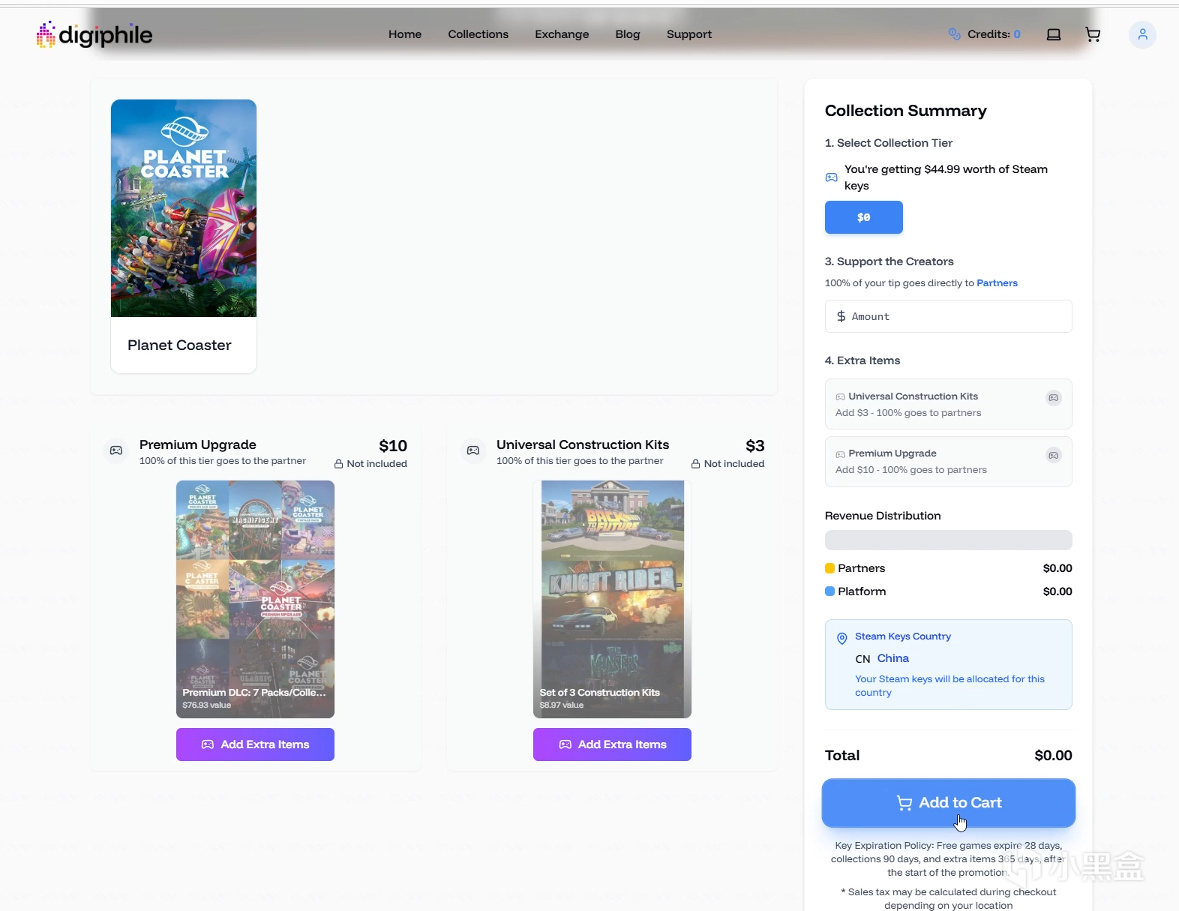Click the lock icon beside Premium Upgrade's Not included
The width and height of the screenshot is (1179, 911).
[338, 464]
